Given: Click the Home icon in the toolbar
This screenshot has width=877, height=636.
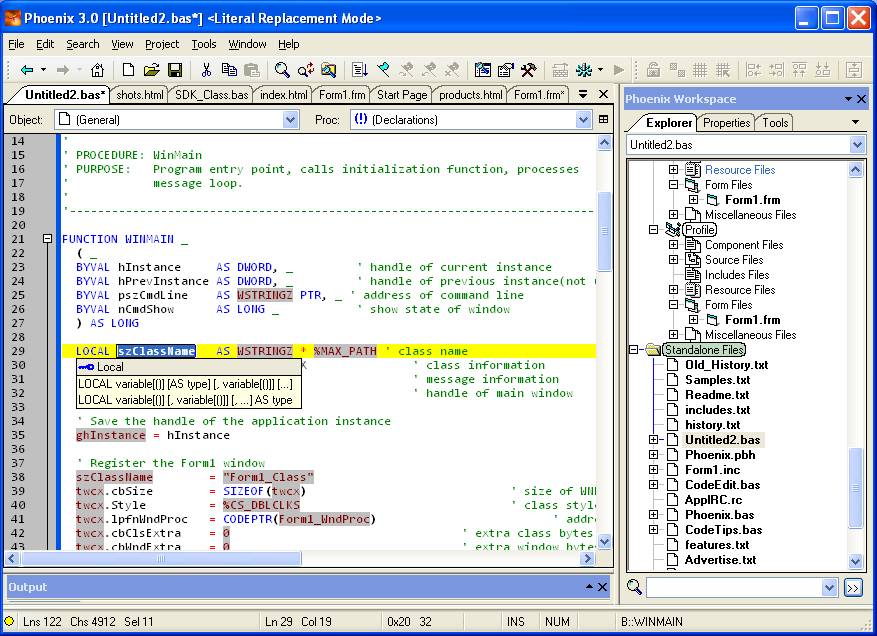Looking at the screenshot, I should [97, 70].
